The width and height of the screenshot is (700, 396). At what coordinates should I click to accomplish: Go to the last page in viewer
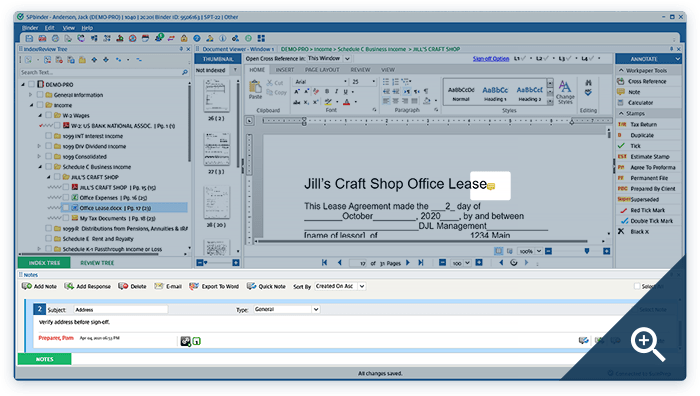pyautogui.click(x=421, y=263)
